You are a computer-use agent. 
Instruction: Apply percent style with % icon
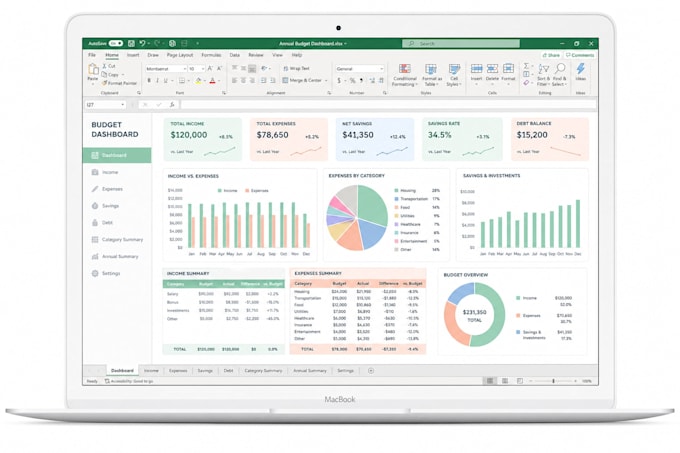[352, 81]
